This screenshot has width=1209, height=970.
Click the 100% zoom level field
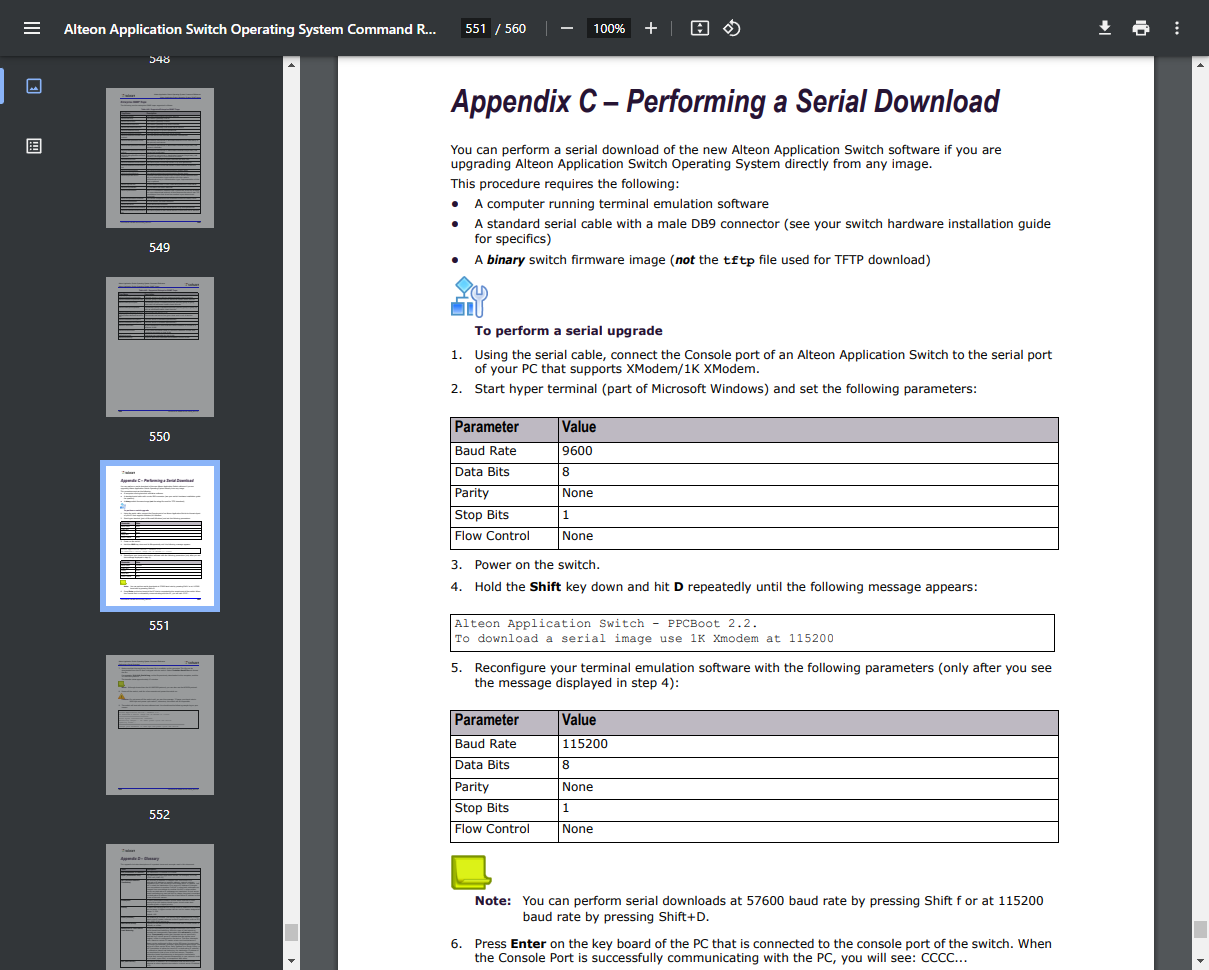click(609, 28)
